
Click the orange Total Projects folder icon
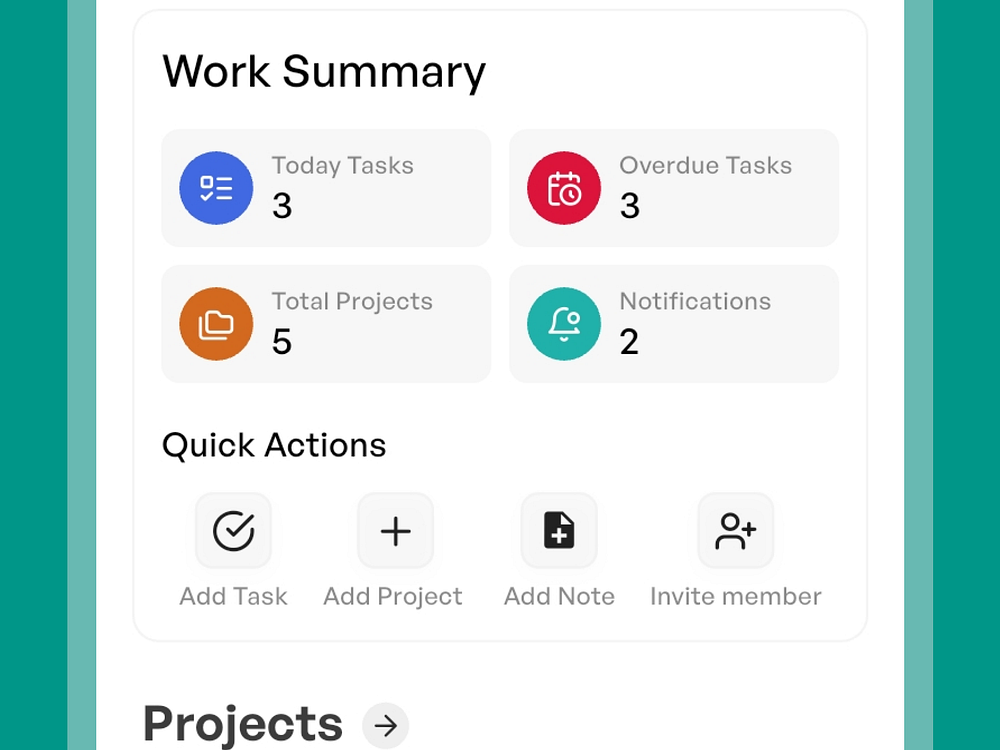(216, 324)
